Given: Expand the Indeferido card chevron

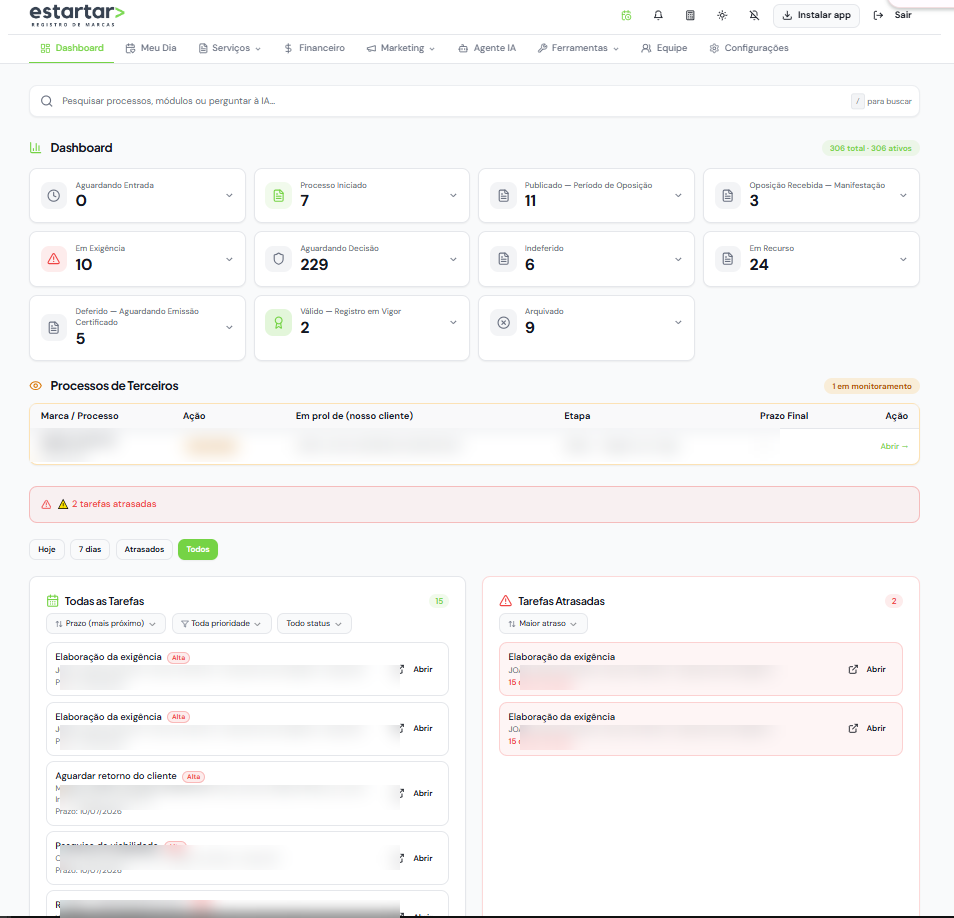Looking at the screenshot, I should tap(678, 259).
